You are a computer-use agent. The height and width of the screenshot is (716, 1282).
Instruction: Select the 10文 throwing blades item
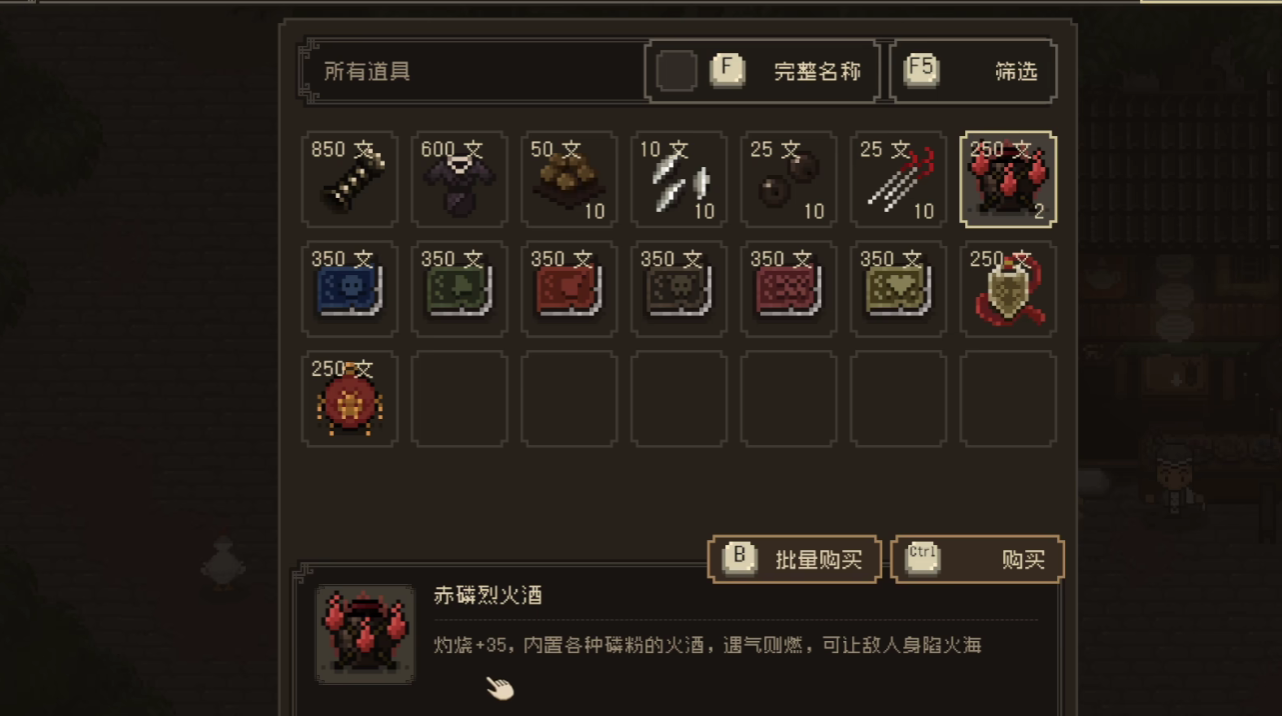(679, 179)
